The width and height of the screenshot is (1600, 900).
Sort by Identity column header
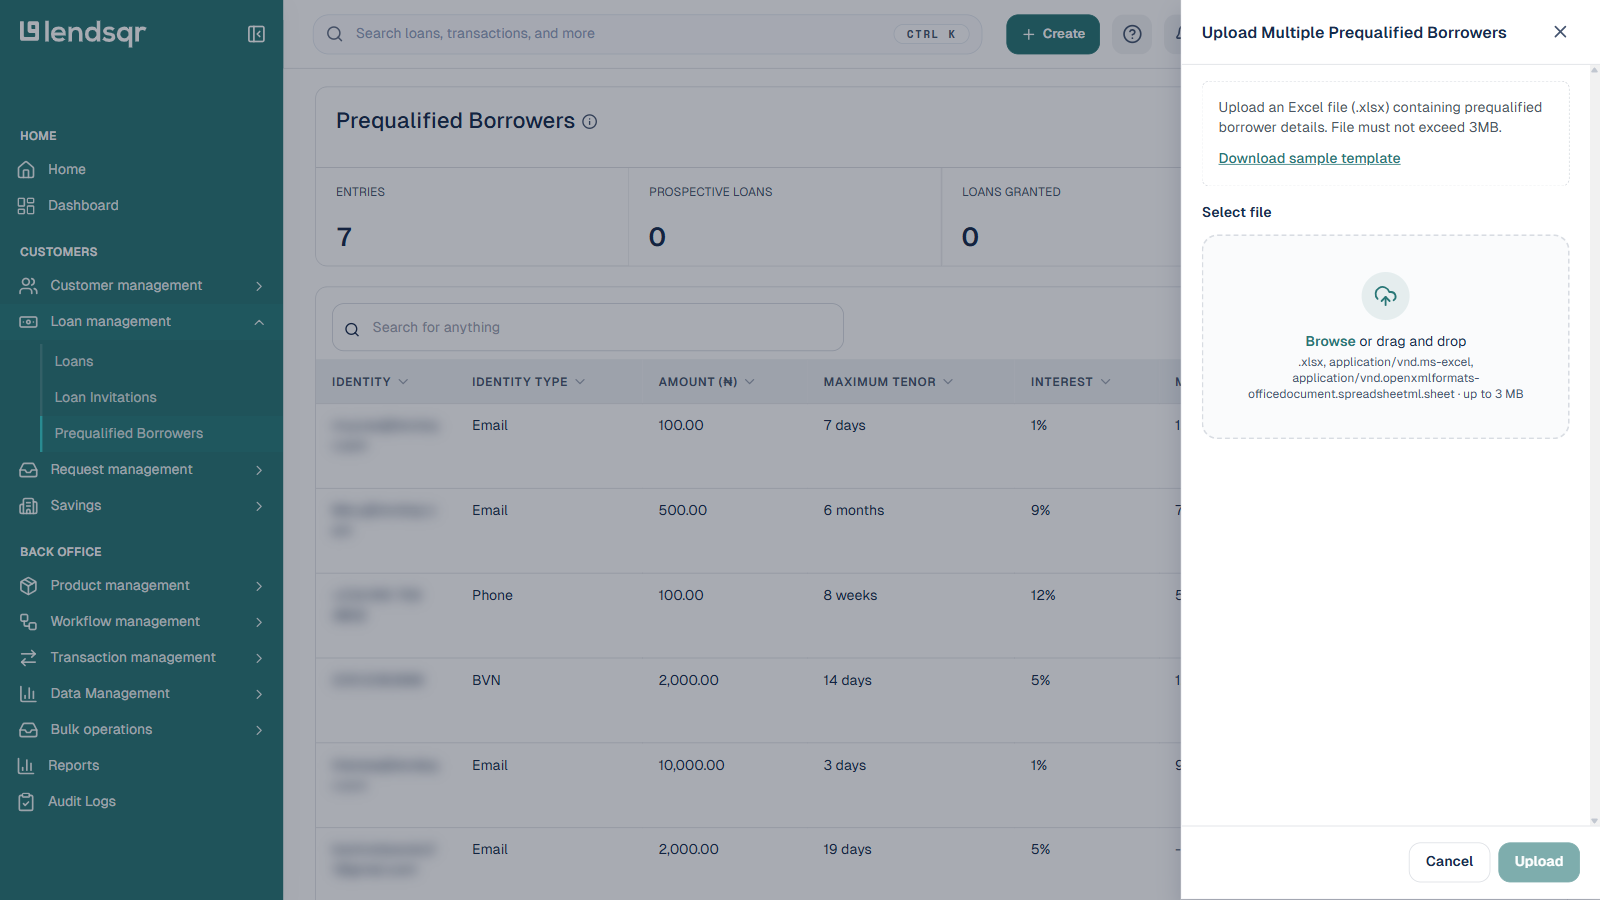point(370,382)
